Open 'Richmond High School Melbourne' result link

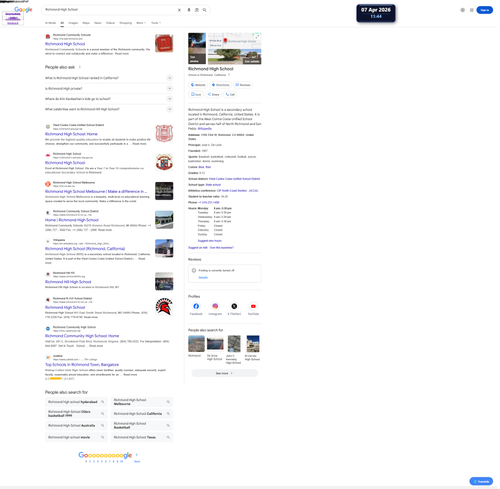click(96, 191)
